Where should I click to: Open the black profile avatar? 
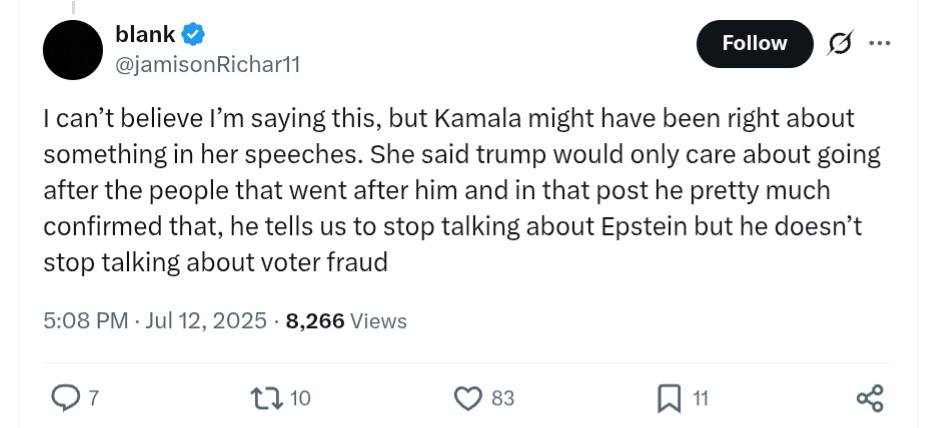coord(73,50)
